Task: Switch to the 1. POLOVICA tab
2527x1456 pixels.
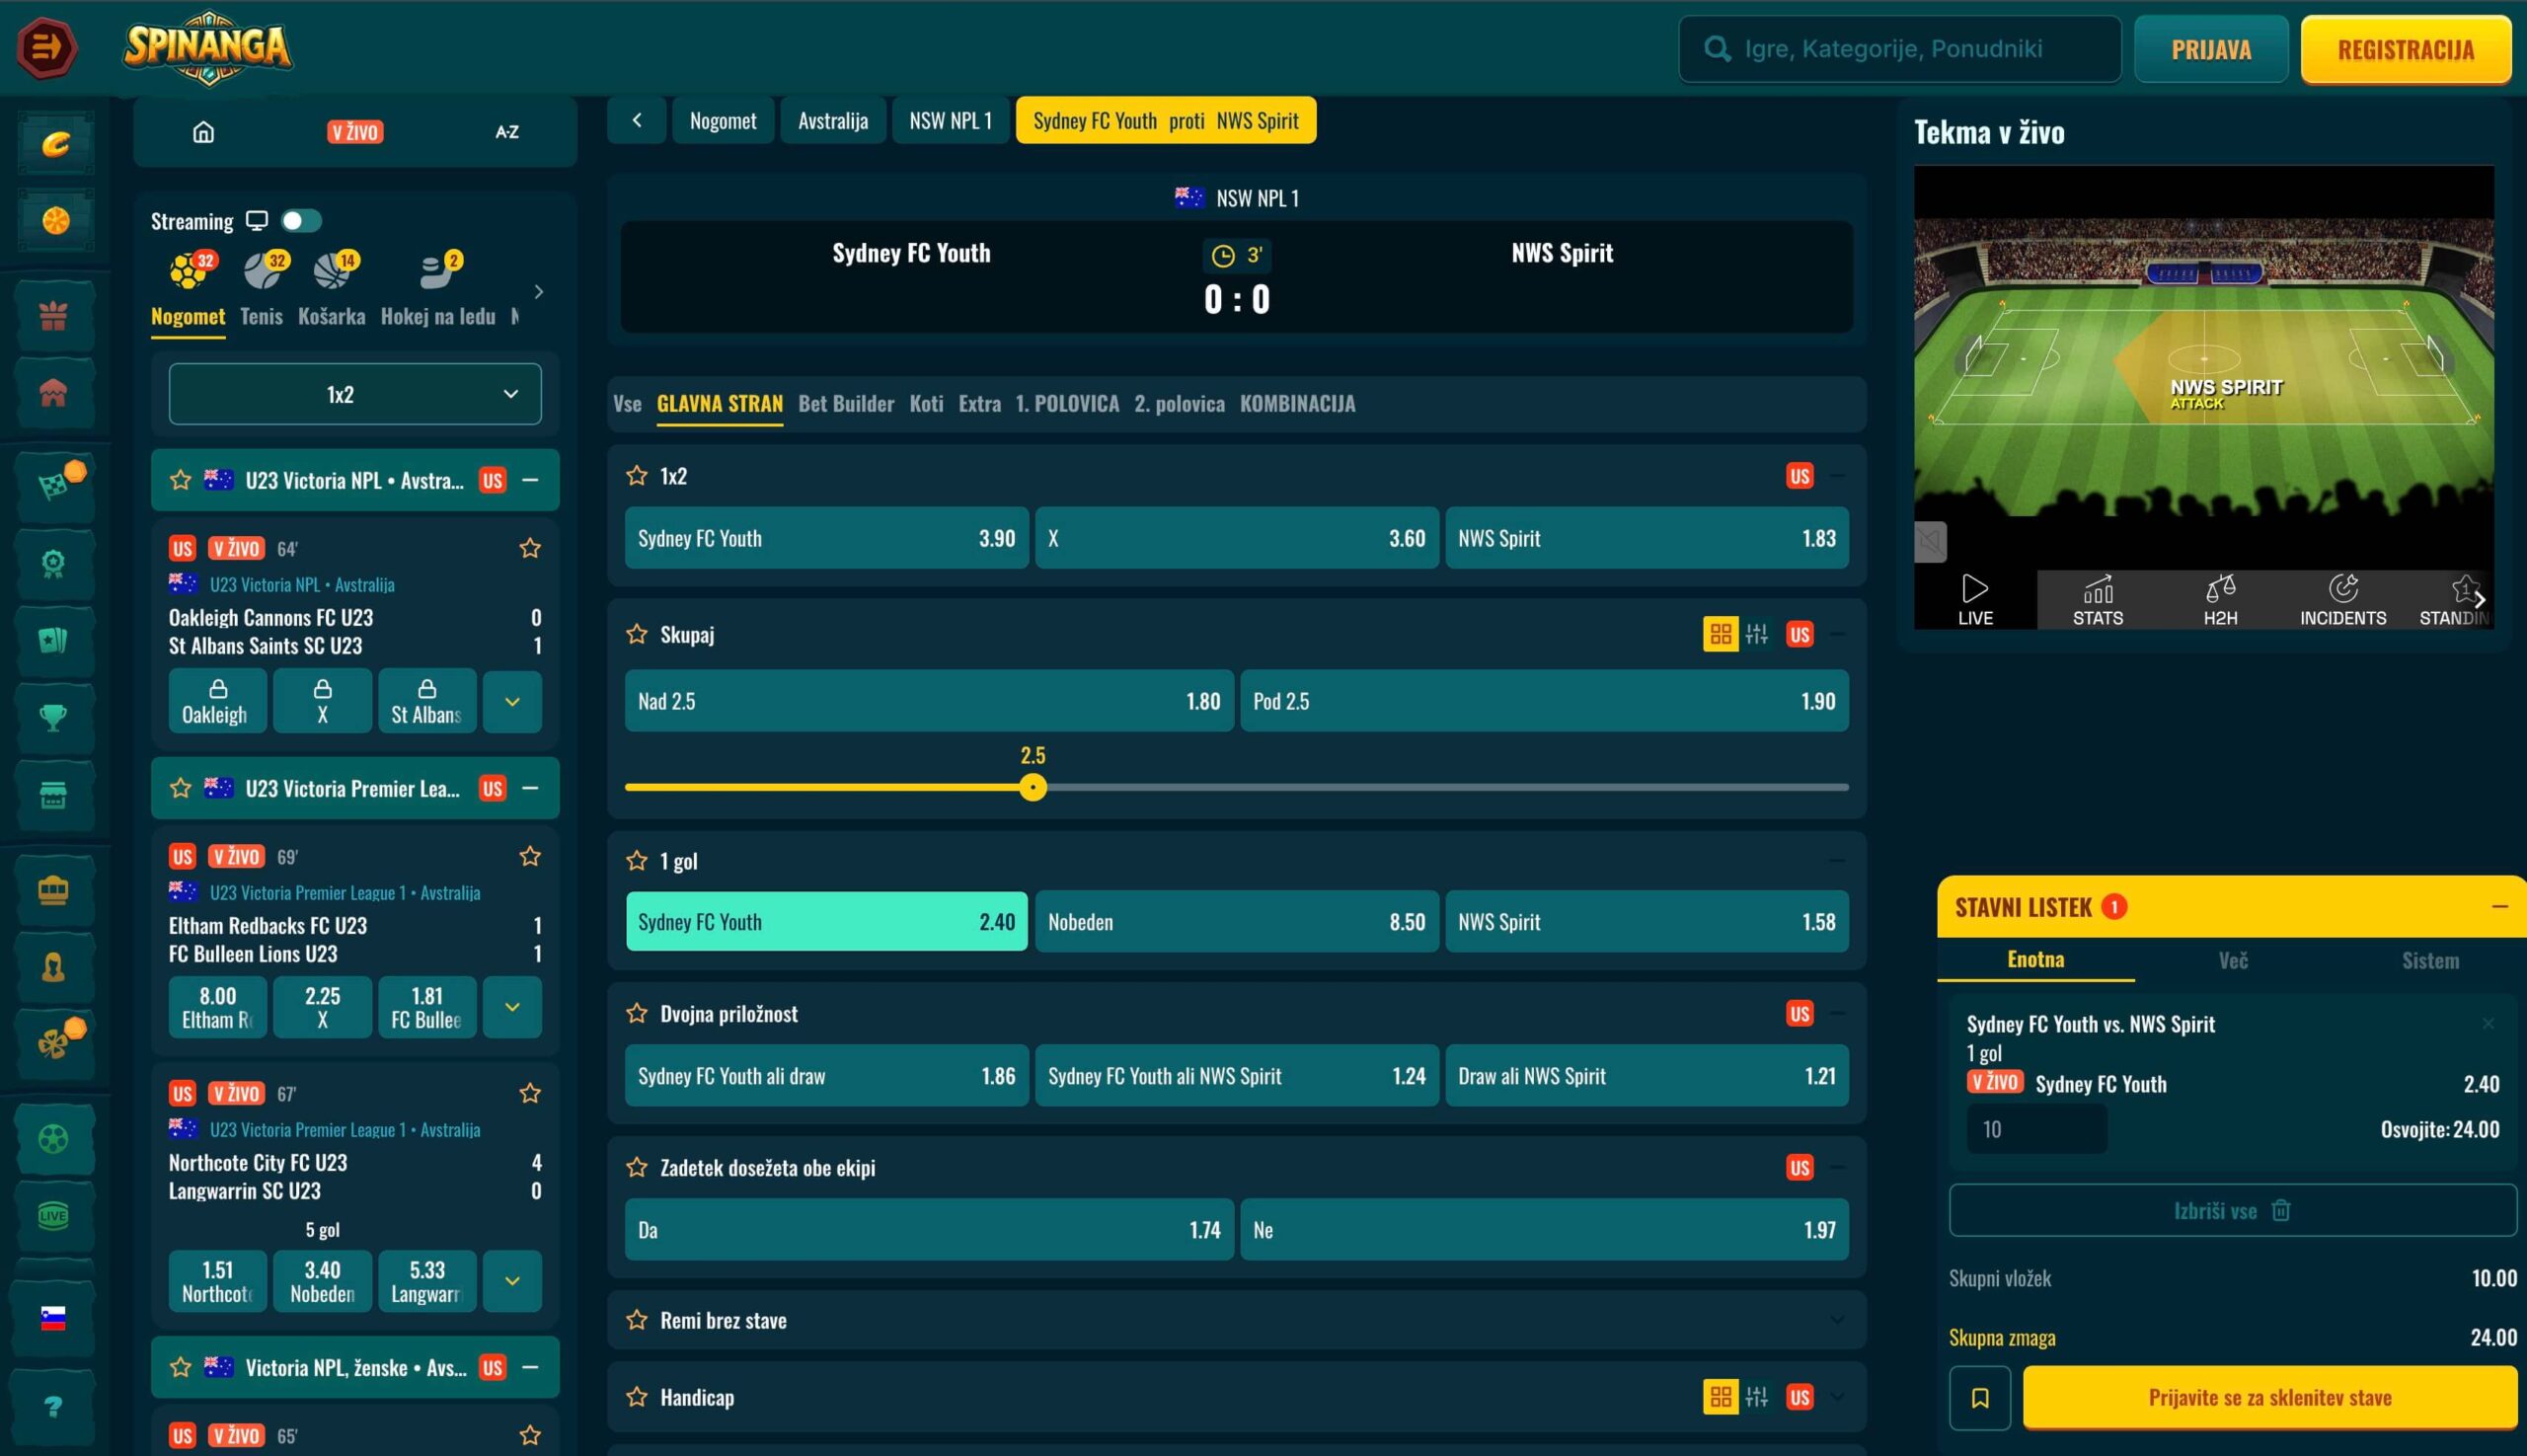Action: [x=1067, y=404]
